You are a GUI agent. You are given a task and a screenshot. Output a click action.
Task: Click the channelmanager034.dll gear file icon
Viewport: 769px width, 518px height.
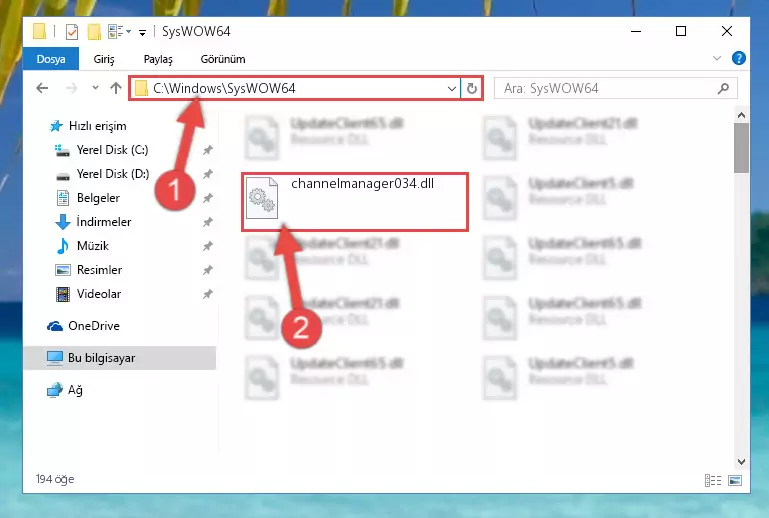click(262, 198)
